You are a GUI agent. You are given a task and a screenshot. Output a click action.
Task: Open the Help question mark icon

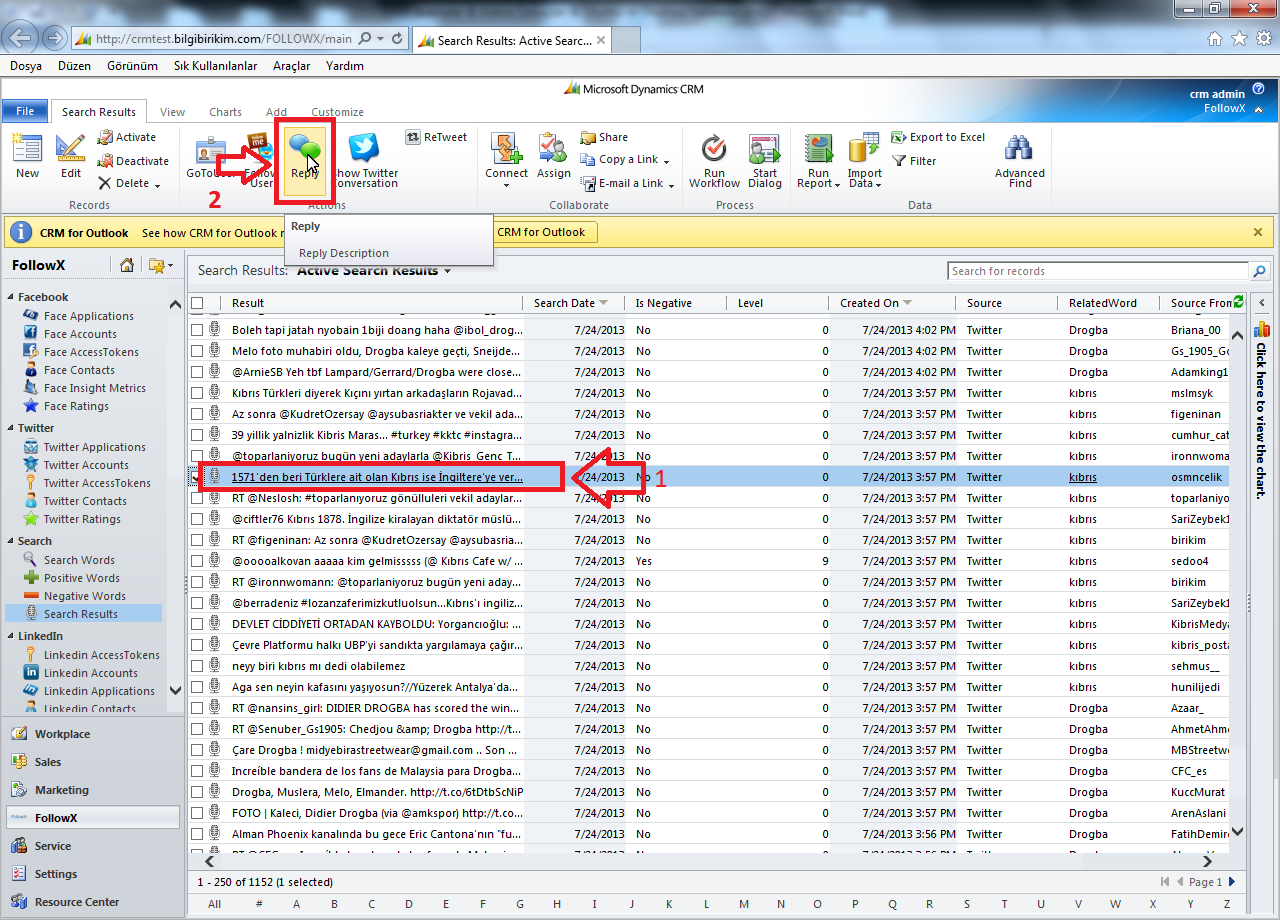[x=1258, y=89]
